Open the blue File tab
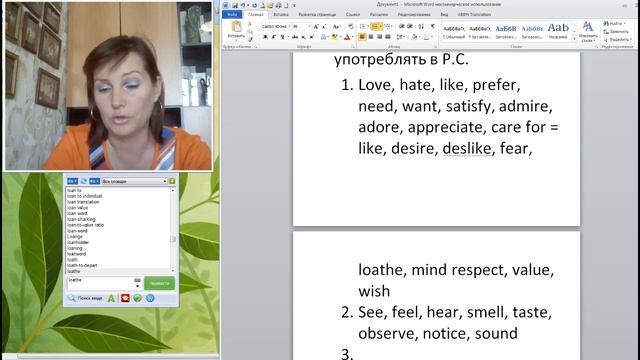Image resolution: width=640 pixels, height=360 pixels. (x=232, y=15)
